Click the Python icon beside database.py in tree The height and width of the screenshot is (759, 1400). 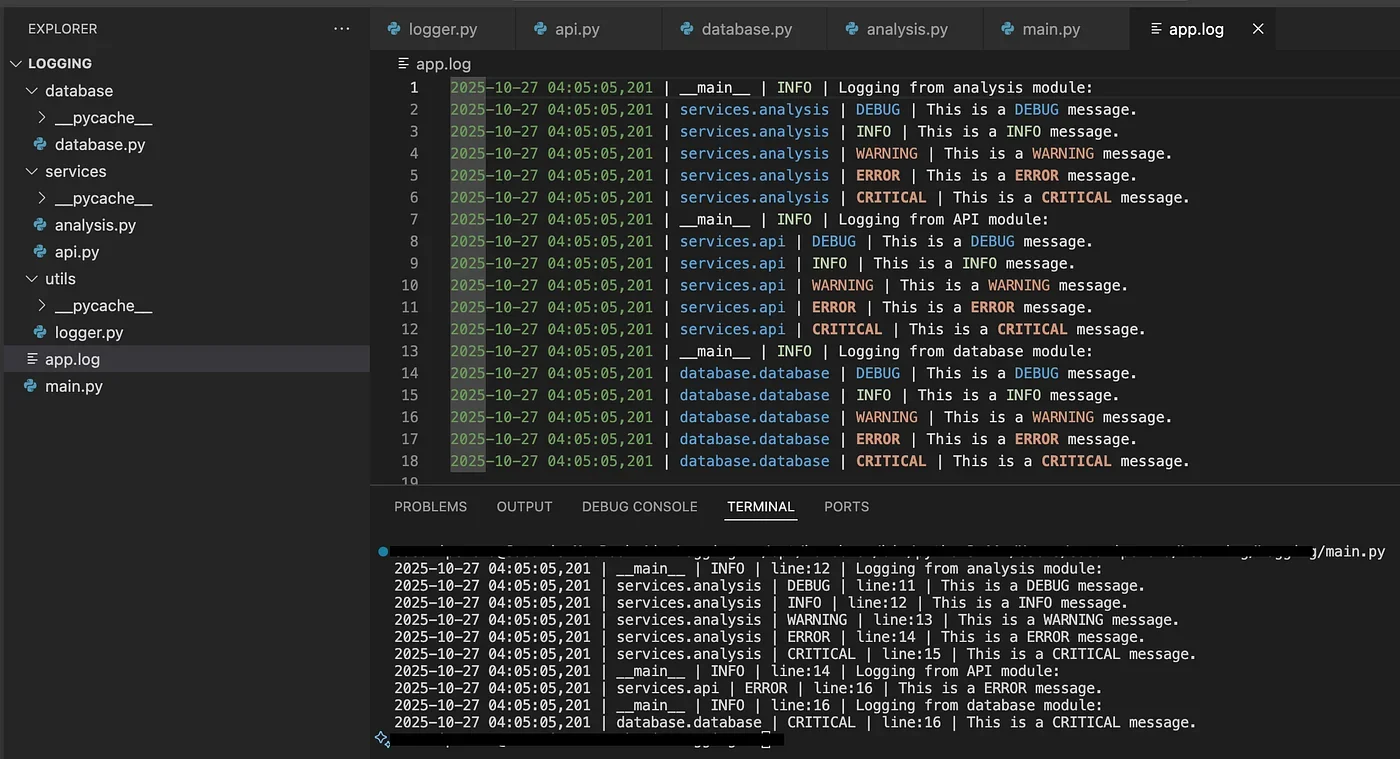40,144
